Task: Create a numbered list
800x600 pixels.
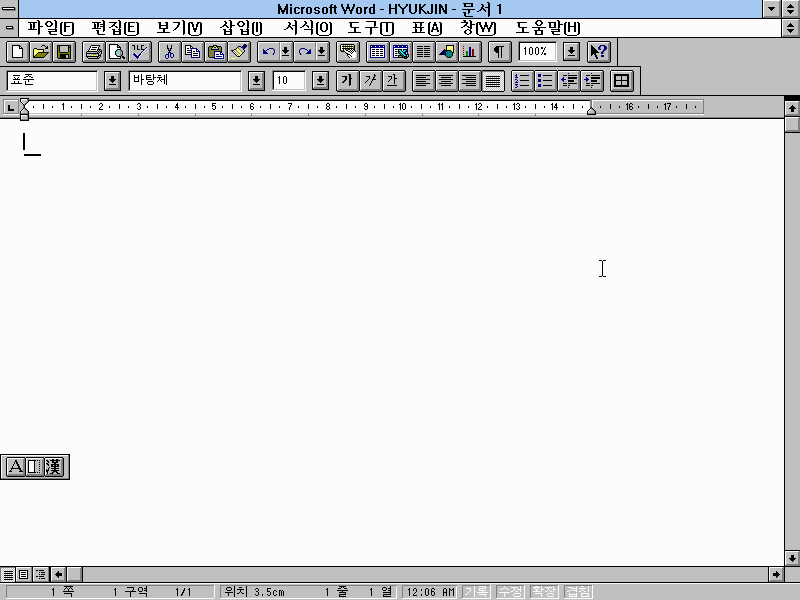Action: coord(522,81)
